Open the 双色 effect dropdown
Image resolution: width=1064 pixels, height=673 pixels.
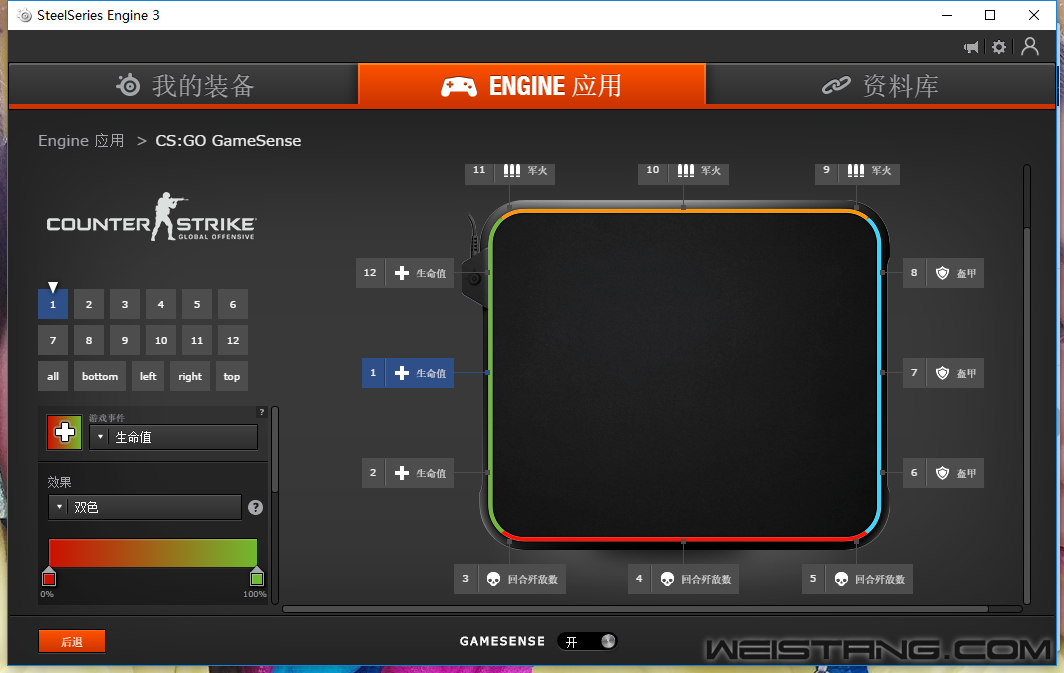[x=145, y=507]
